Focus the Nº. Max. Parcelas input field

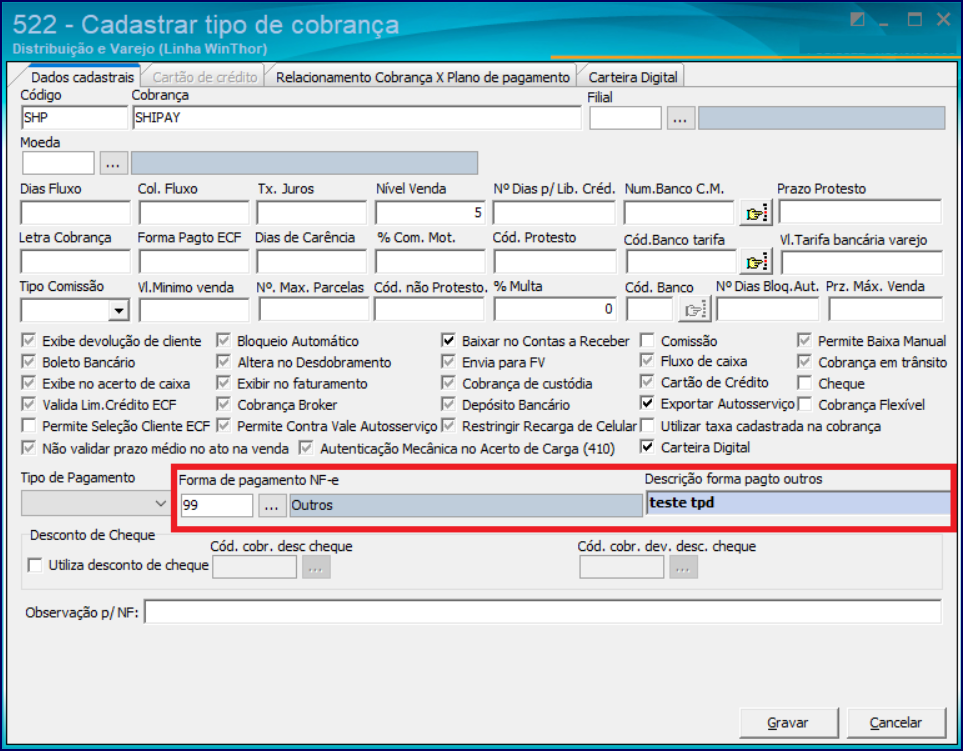314,310
